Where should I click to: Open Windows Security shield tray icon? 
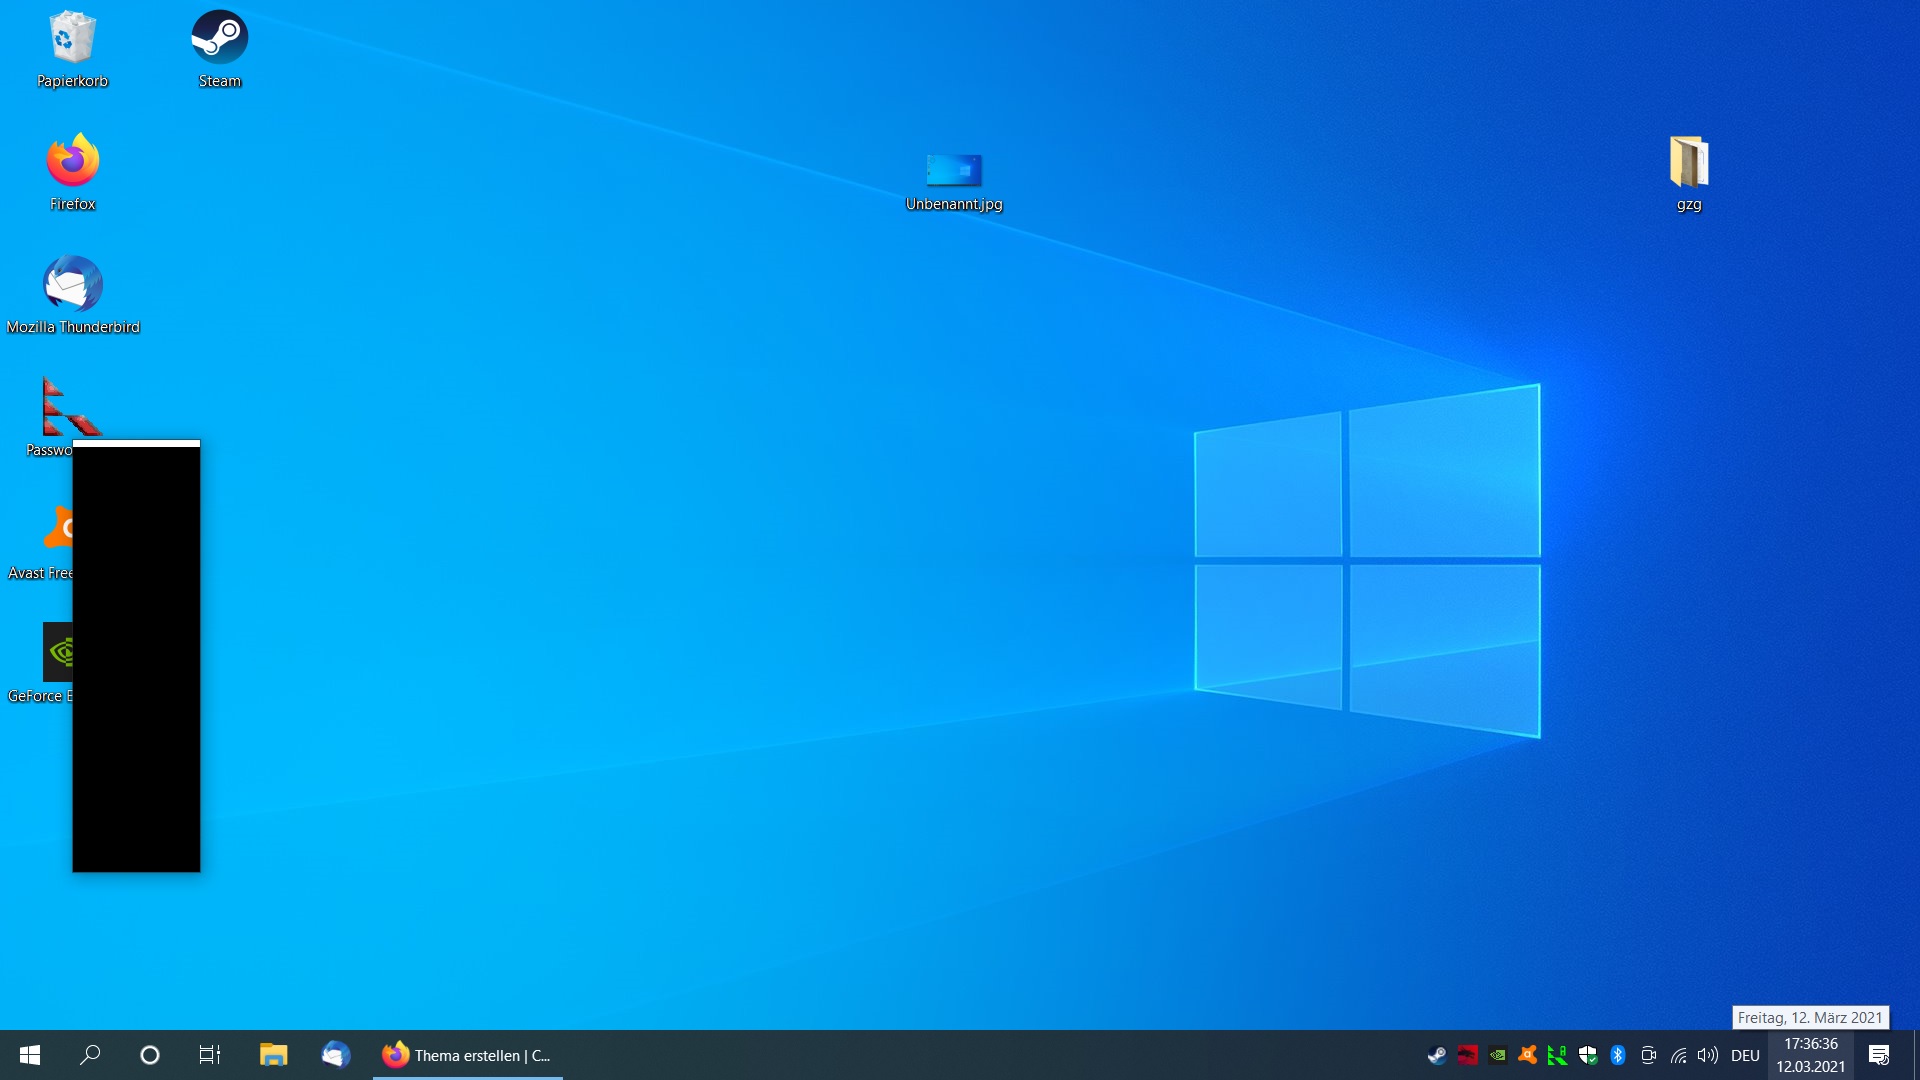click(1588, 1055)
